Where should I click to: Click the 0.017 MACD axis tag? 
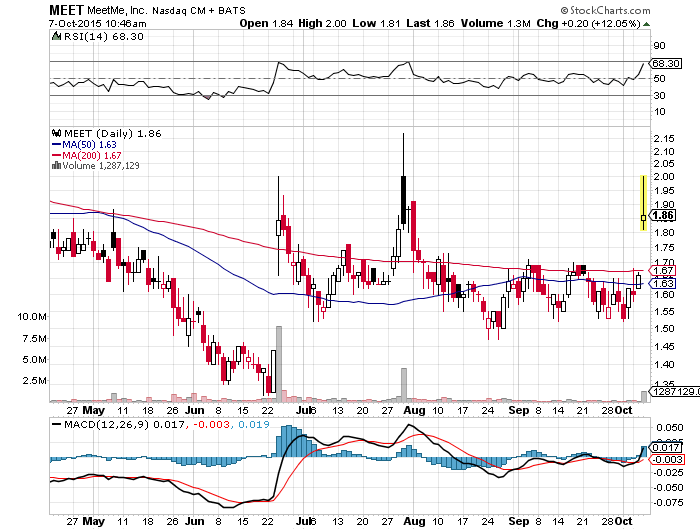pyautogui.click(x=666, y=447)
